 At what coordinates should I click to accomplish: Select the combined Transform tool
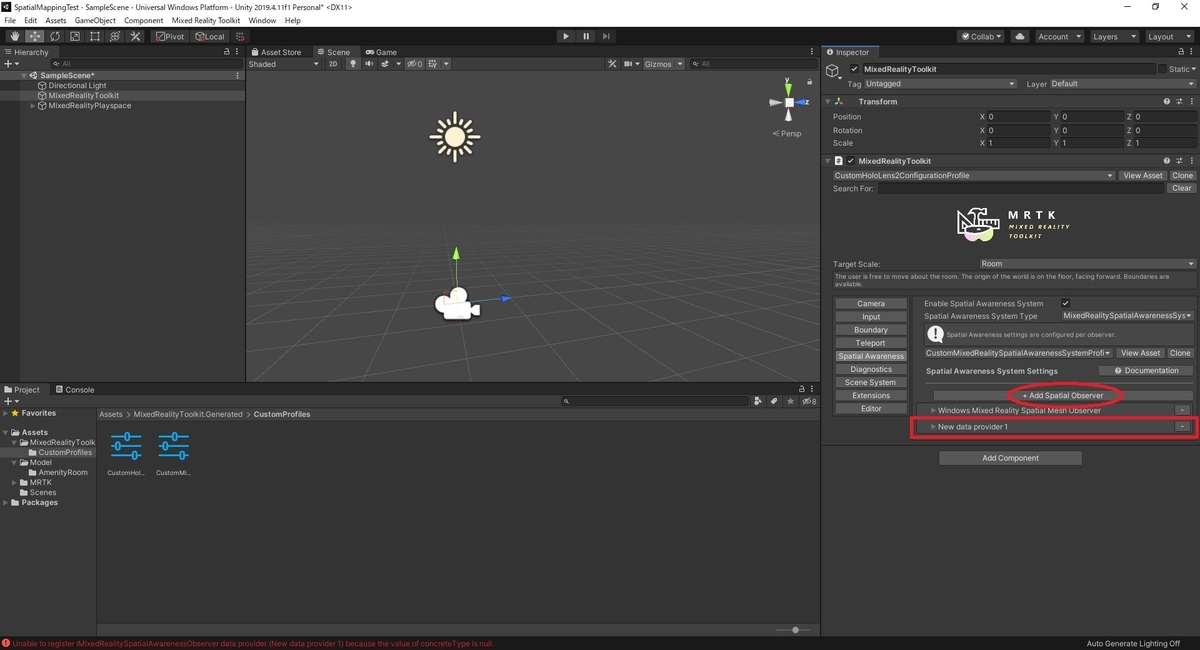(114, 36)
